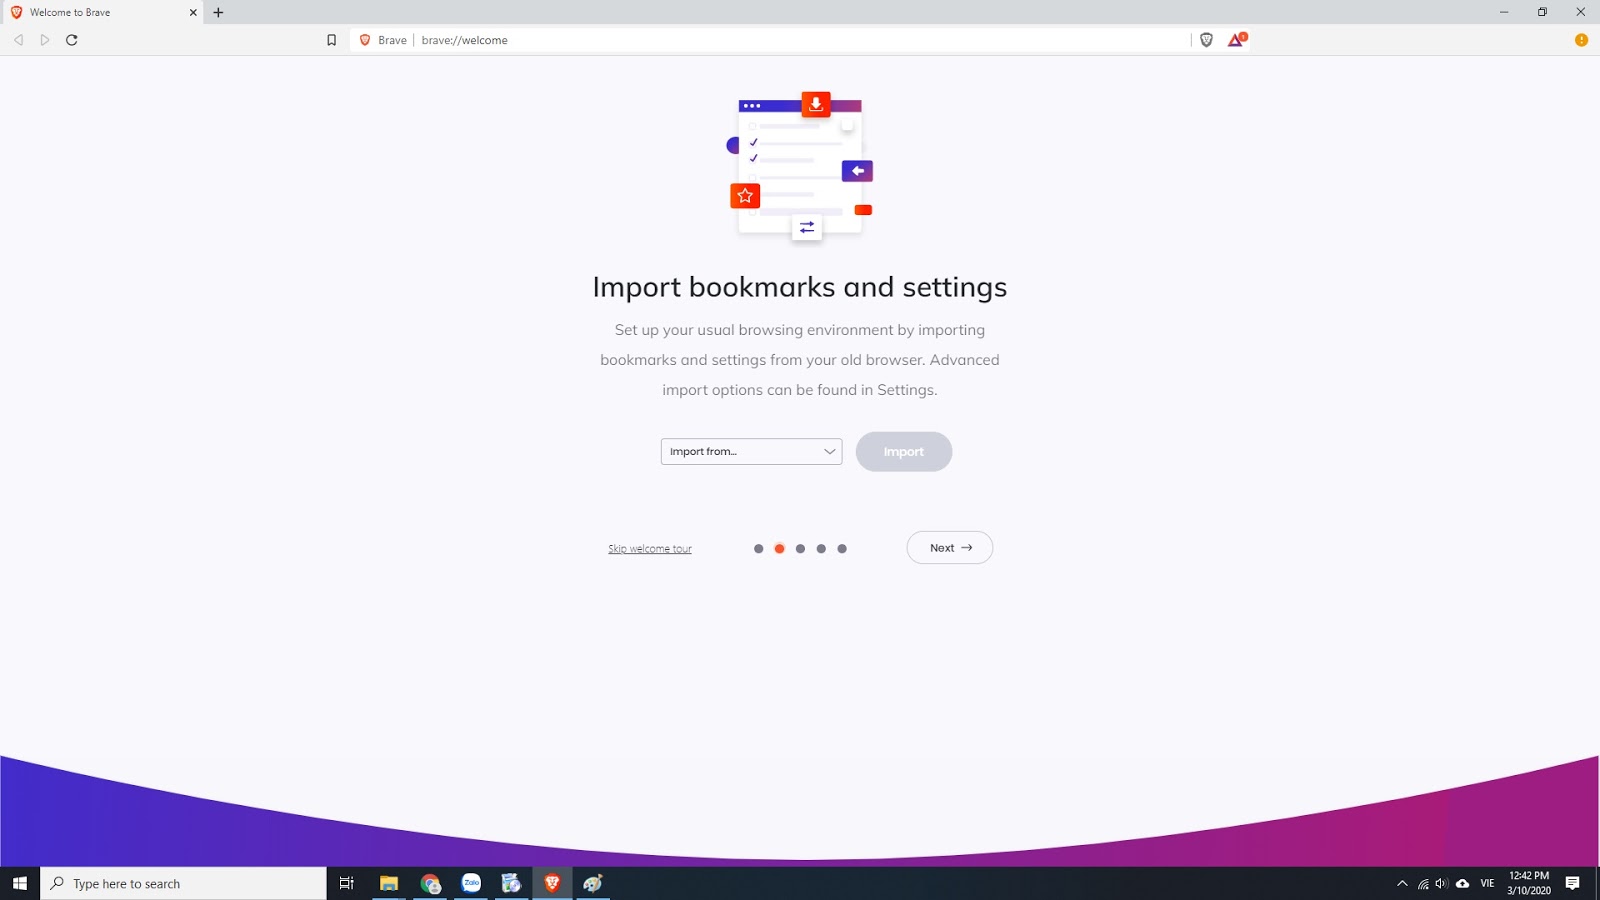Click the Import button
Image resolution: width=1600 pixels, height=900 pixels.
coord(903,451)
